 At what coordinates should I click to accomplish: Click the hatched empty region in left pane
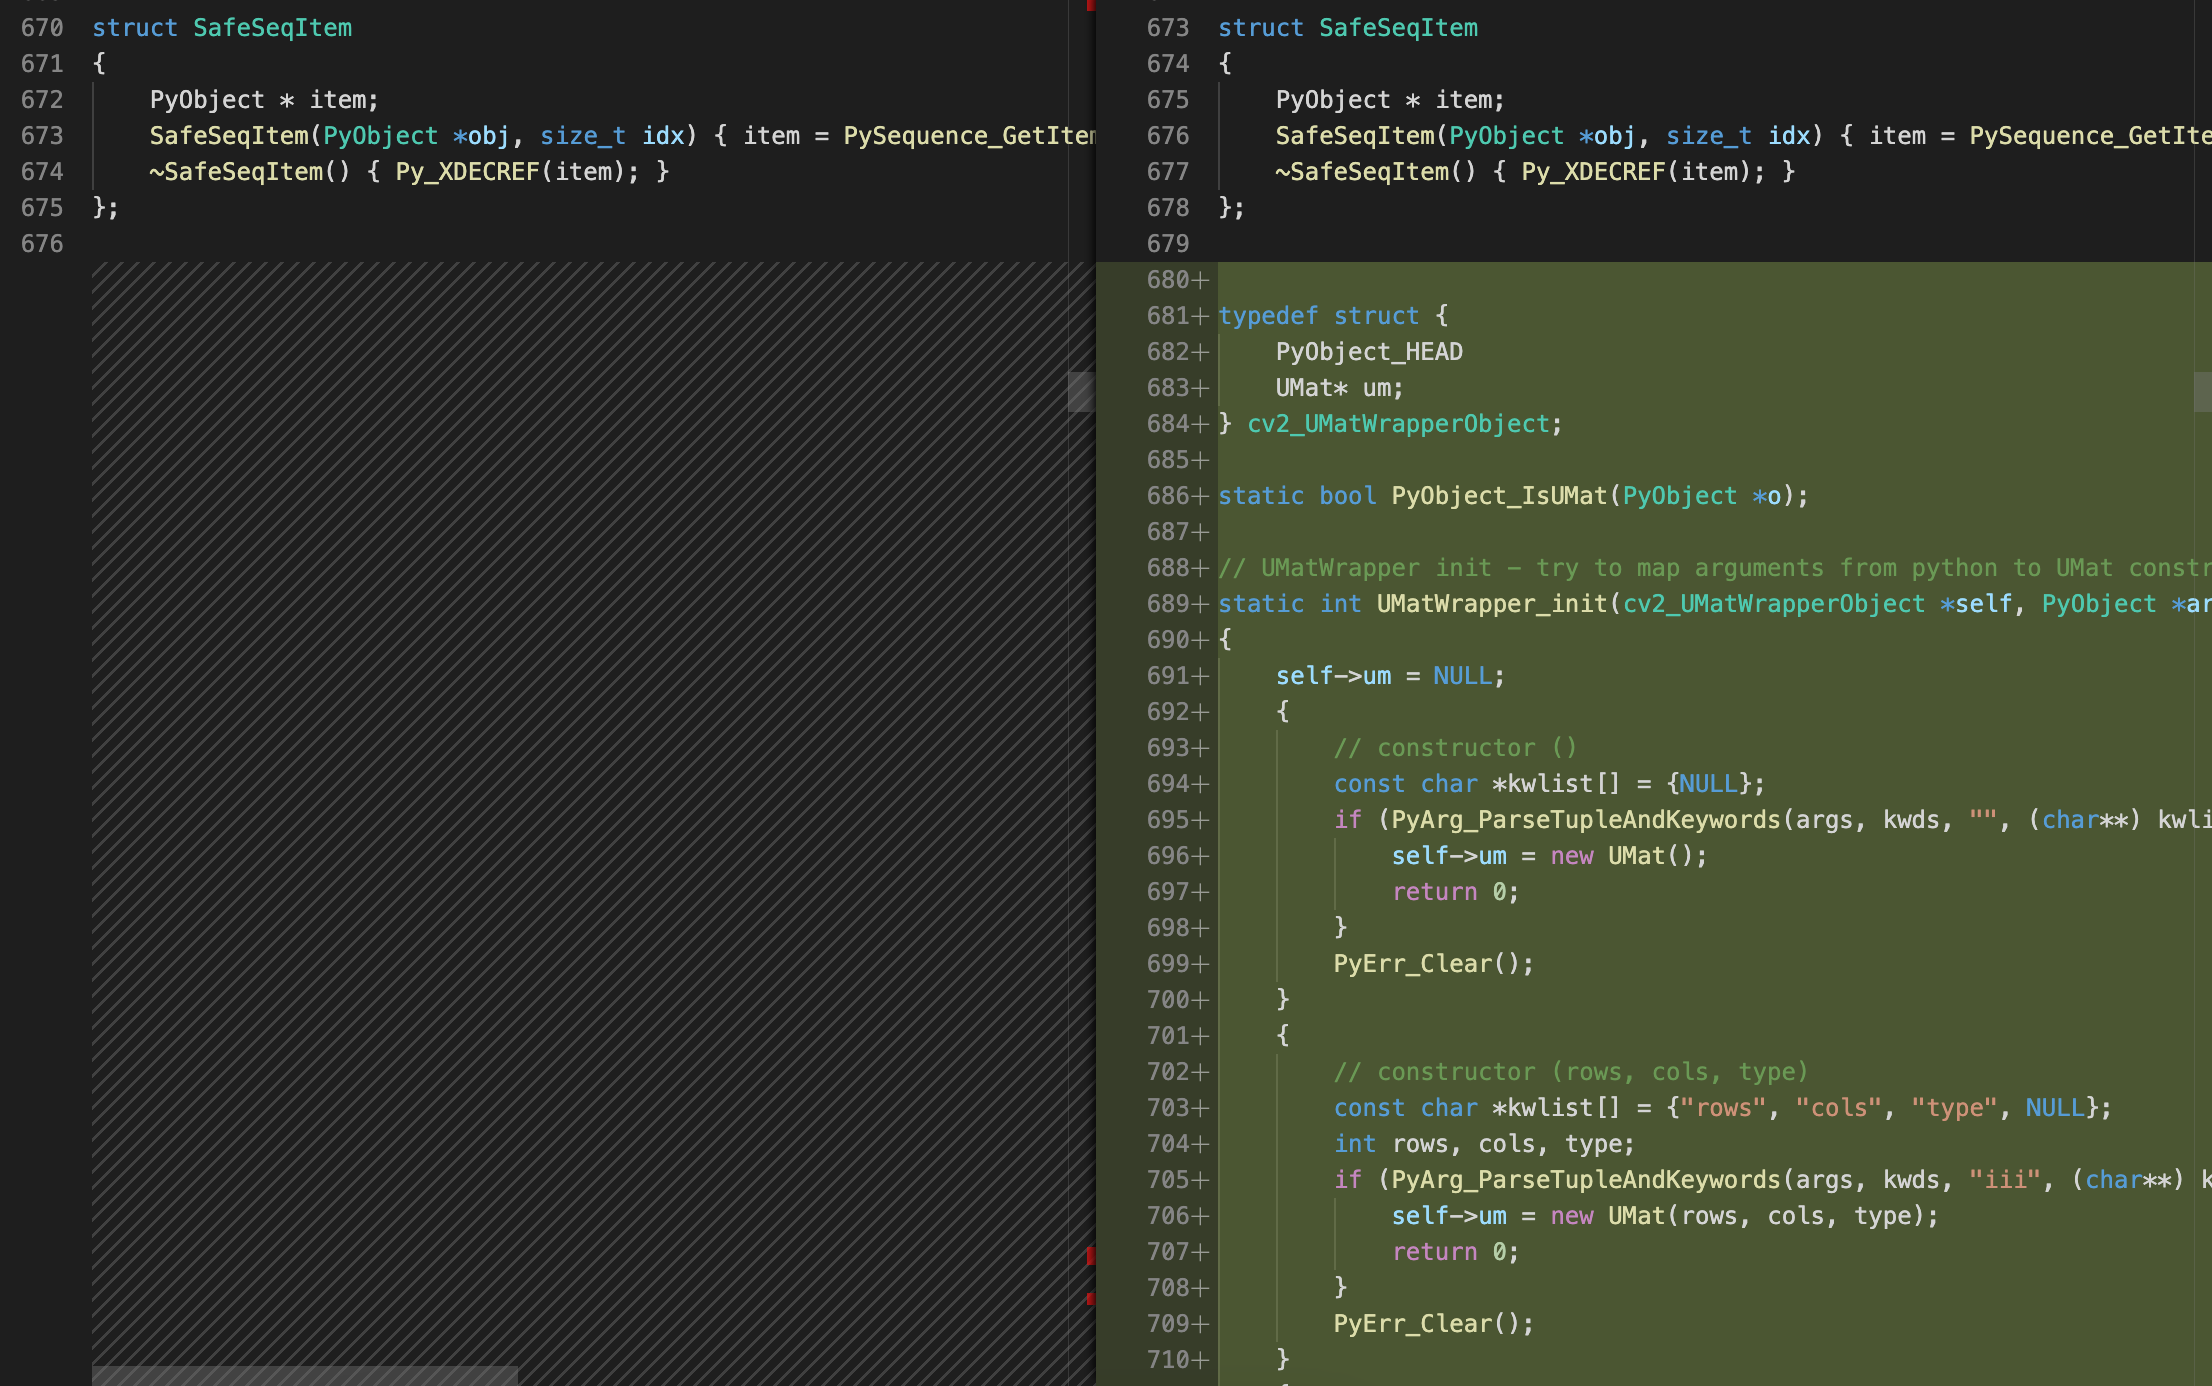[580, 800]
